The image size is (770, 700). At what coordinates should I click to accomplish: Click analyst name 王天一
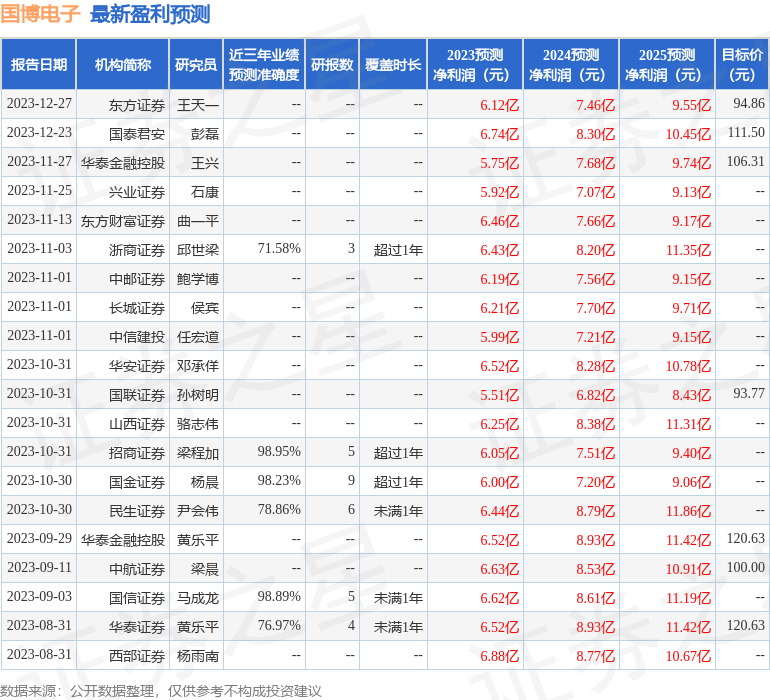pyautogui.click(x=198, y=105)
